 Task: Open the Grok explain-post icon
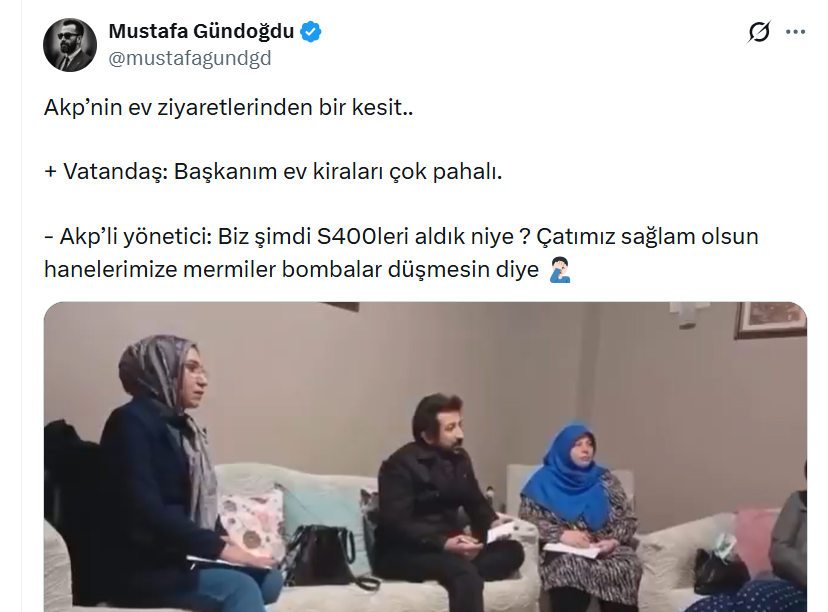click(759, 32)
